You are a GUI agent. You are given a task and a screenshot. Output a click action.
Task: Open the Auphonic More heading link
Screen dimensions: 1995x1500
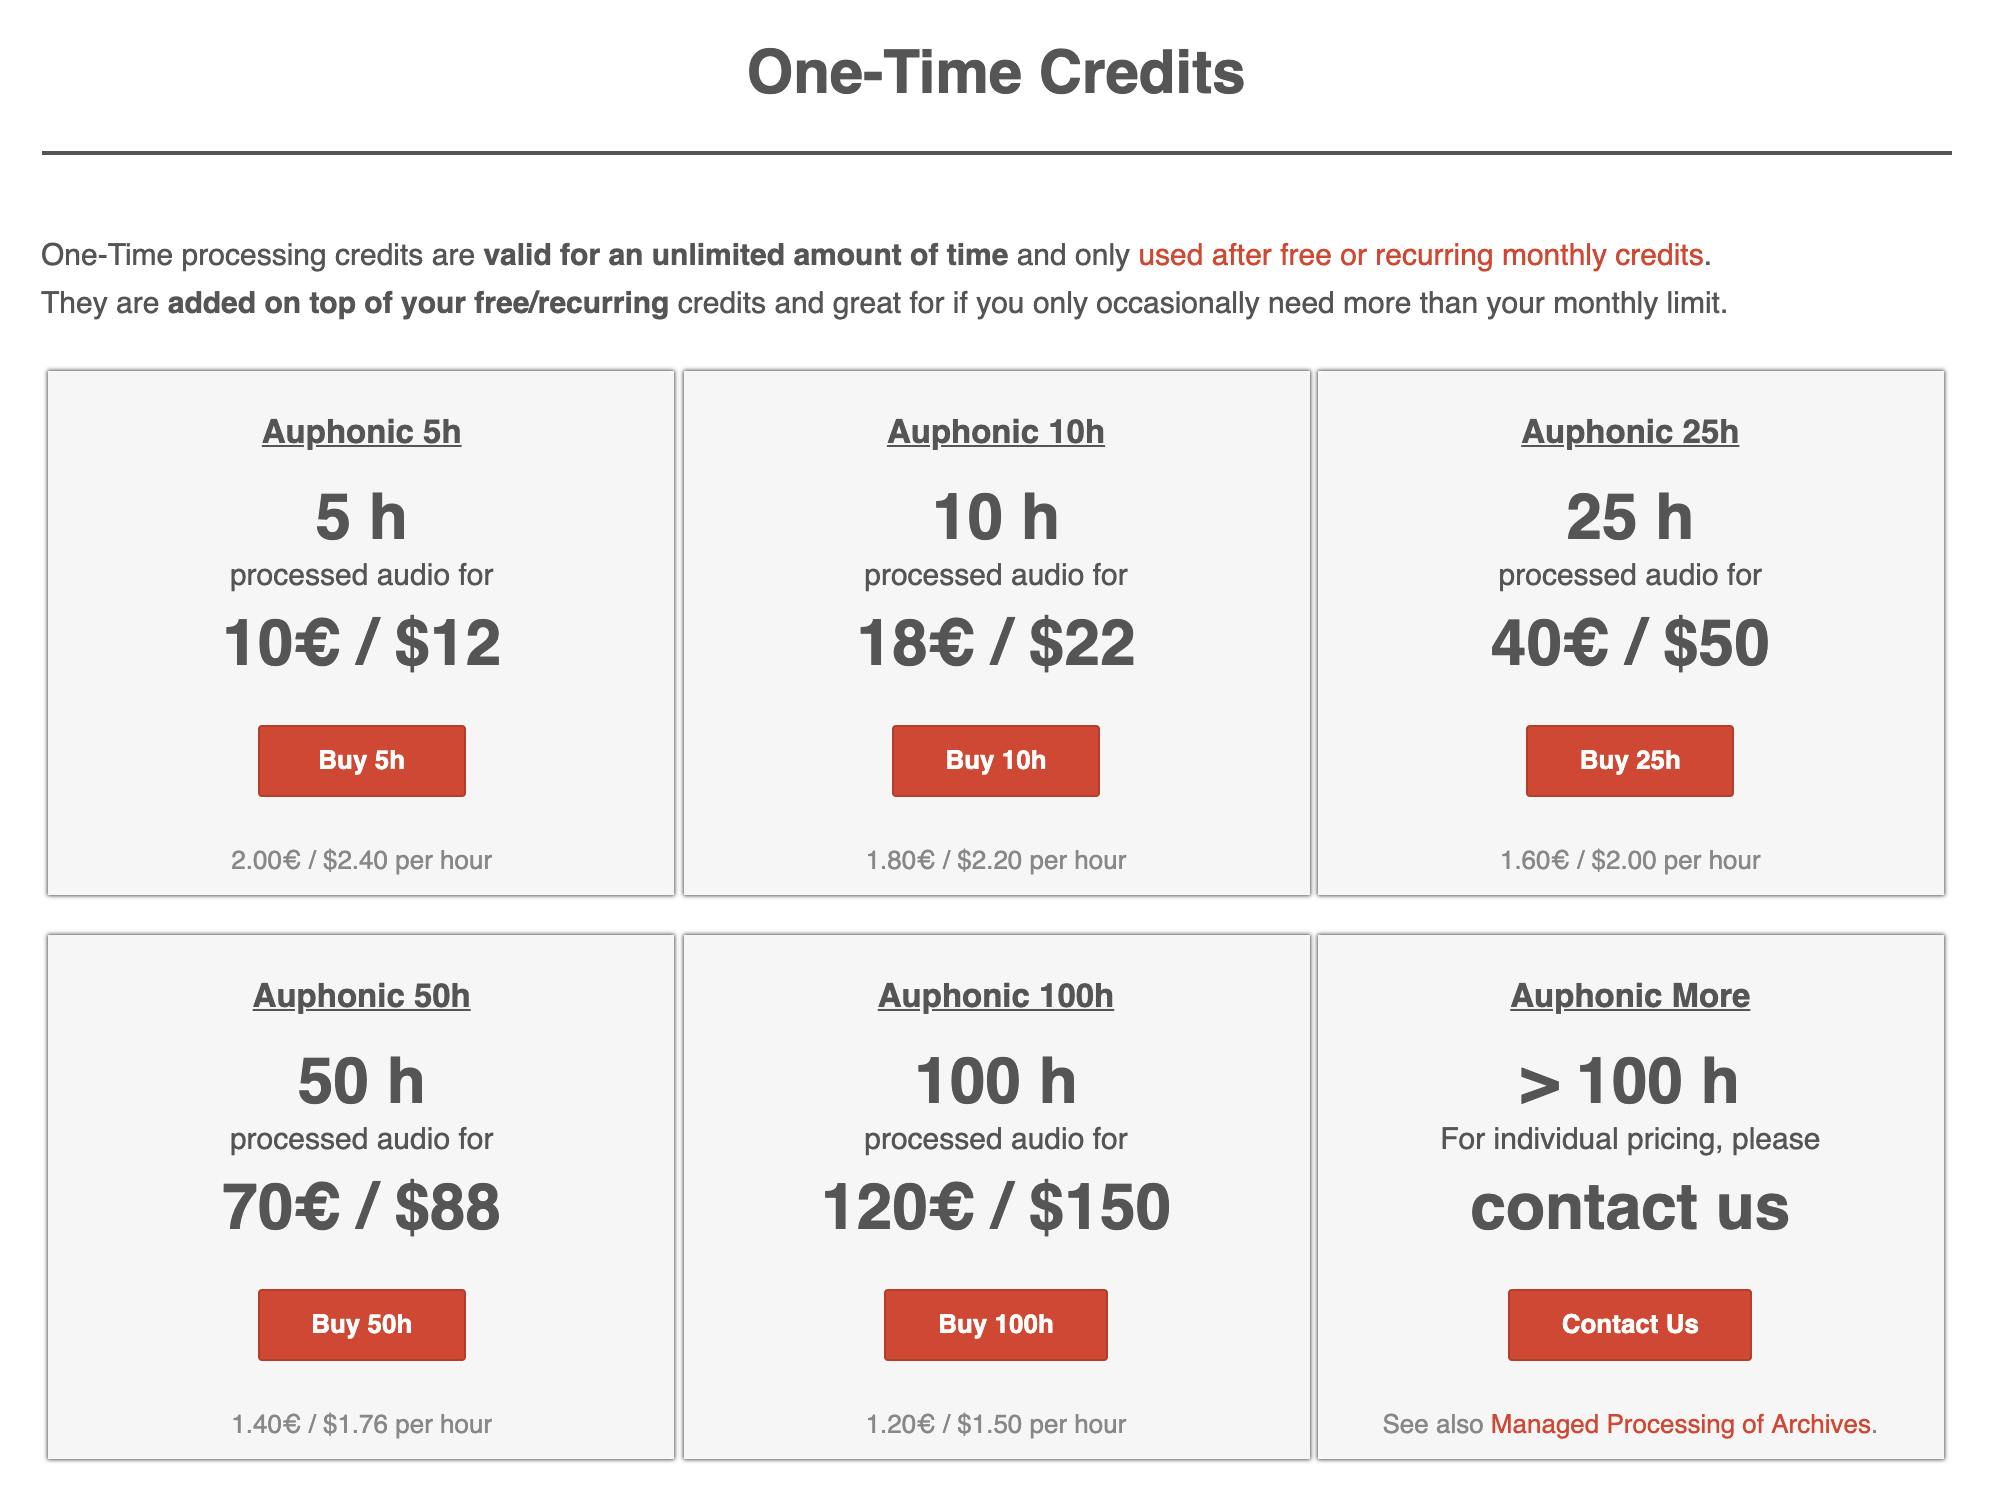(1629, 996)
